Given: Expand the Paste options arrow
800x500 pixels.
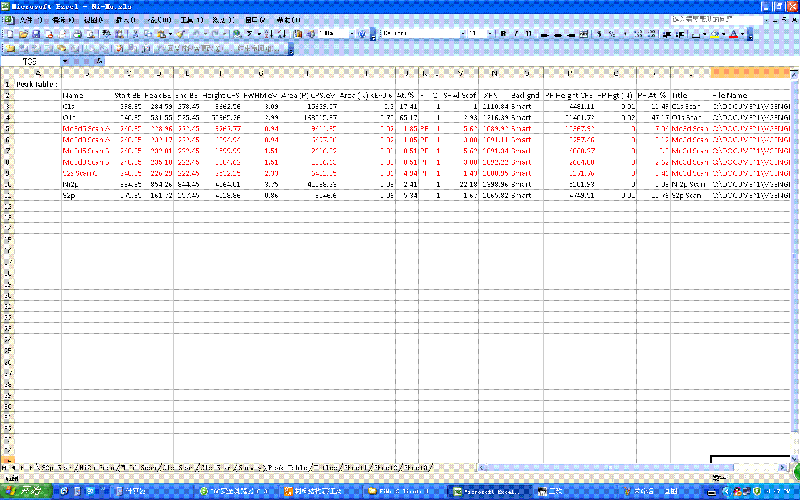Looking at the screenshot, I should coord(170,34).
